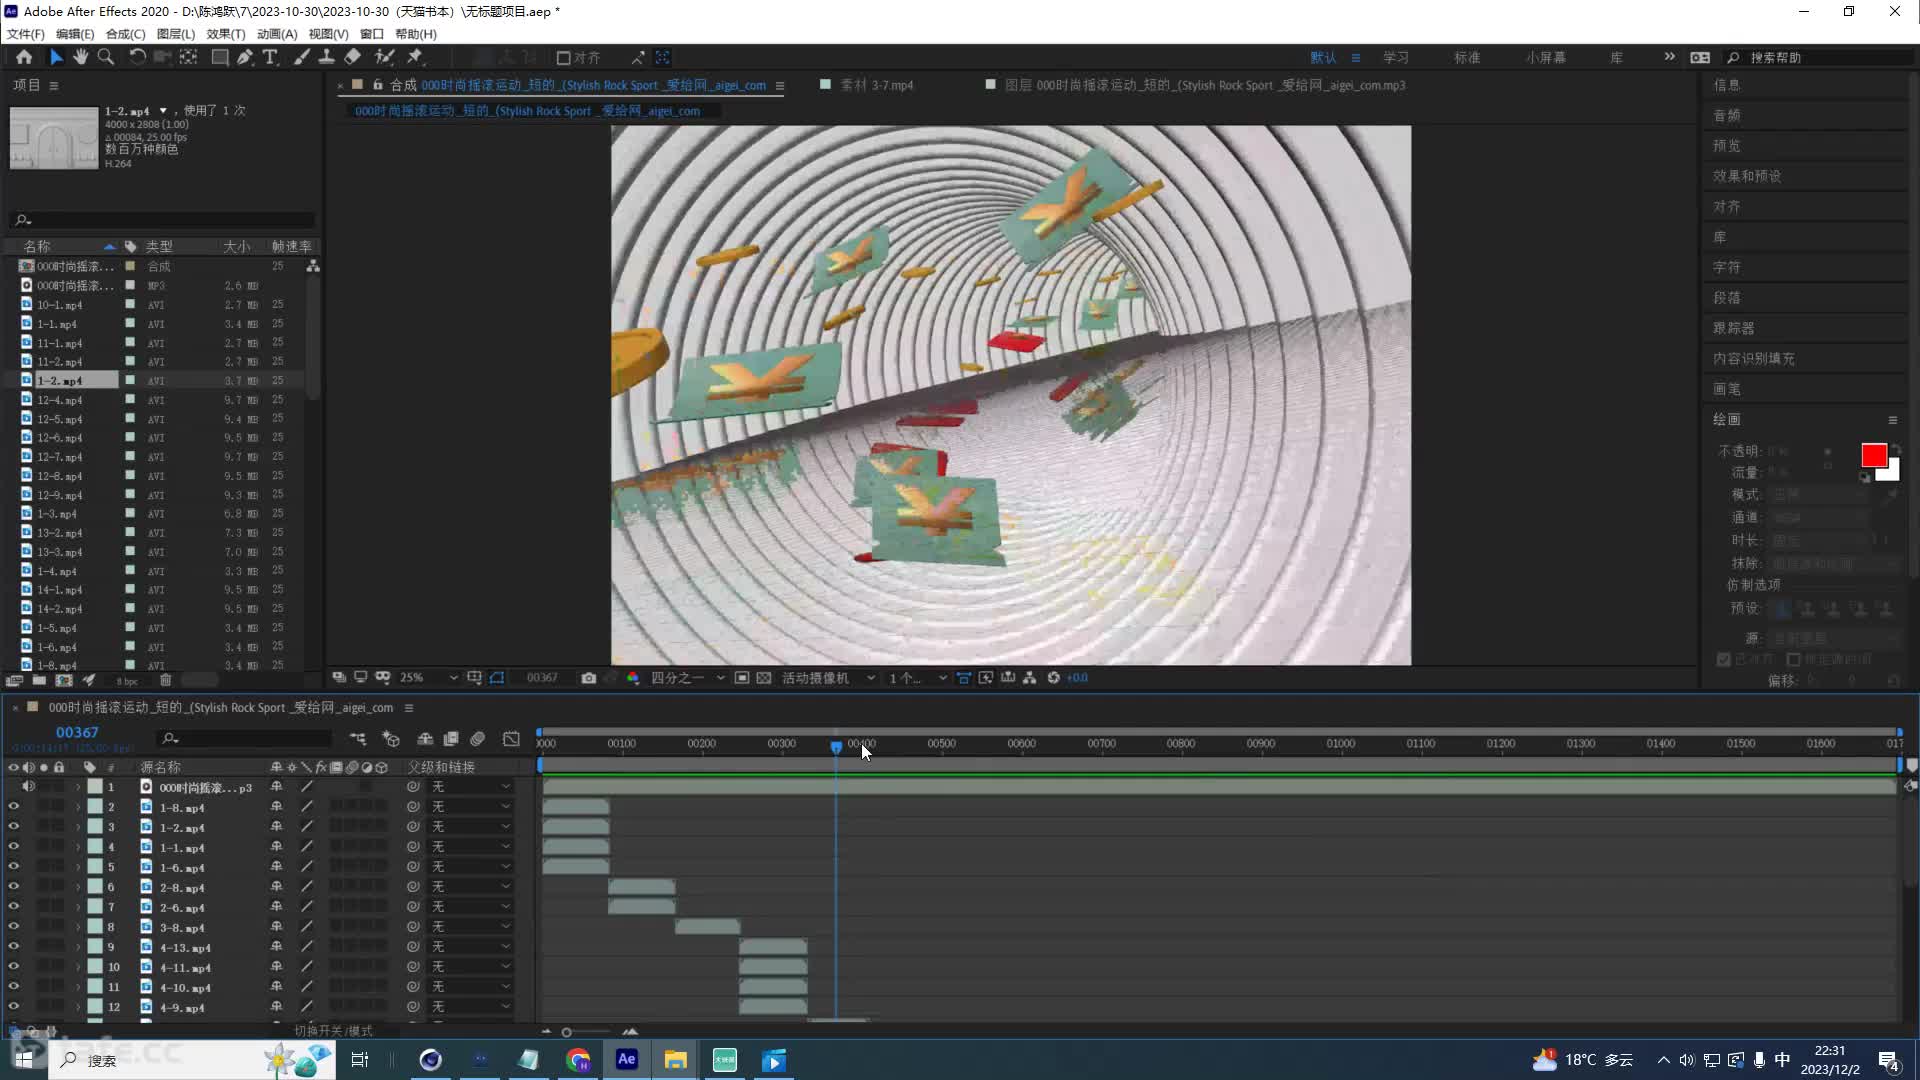Click the Draft 3D icon in timeline
The image size is (1920, 1080).
click(x=391, y=739)
